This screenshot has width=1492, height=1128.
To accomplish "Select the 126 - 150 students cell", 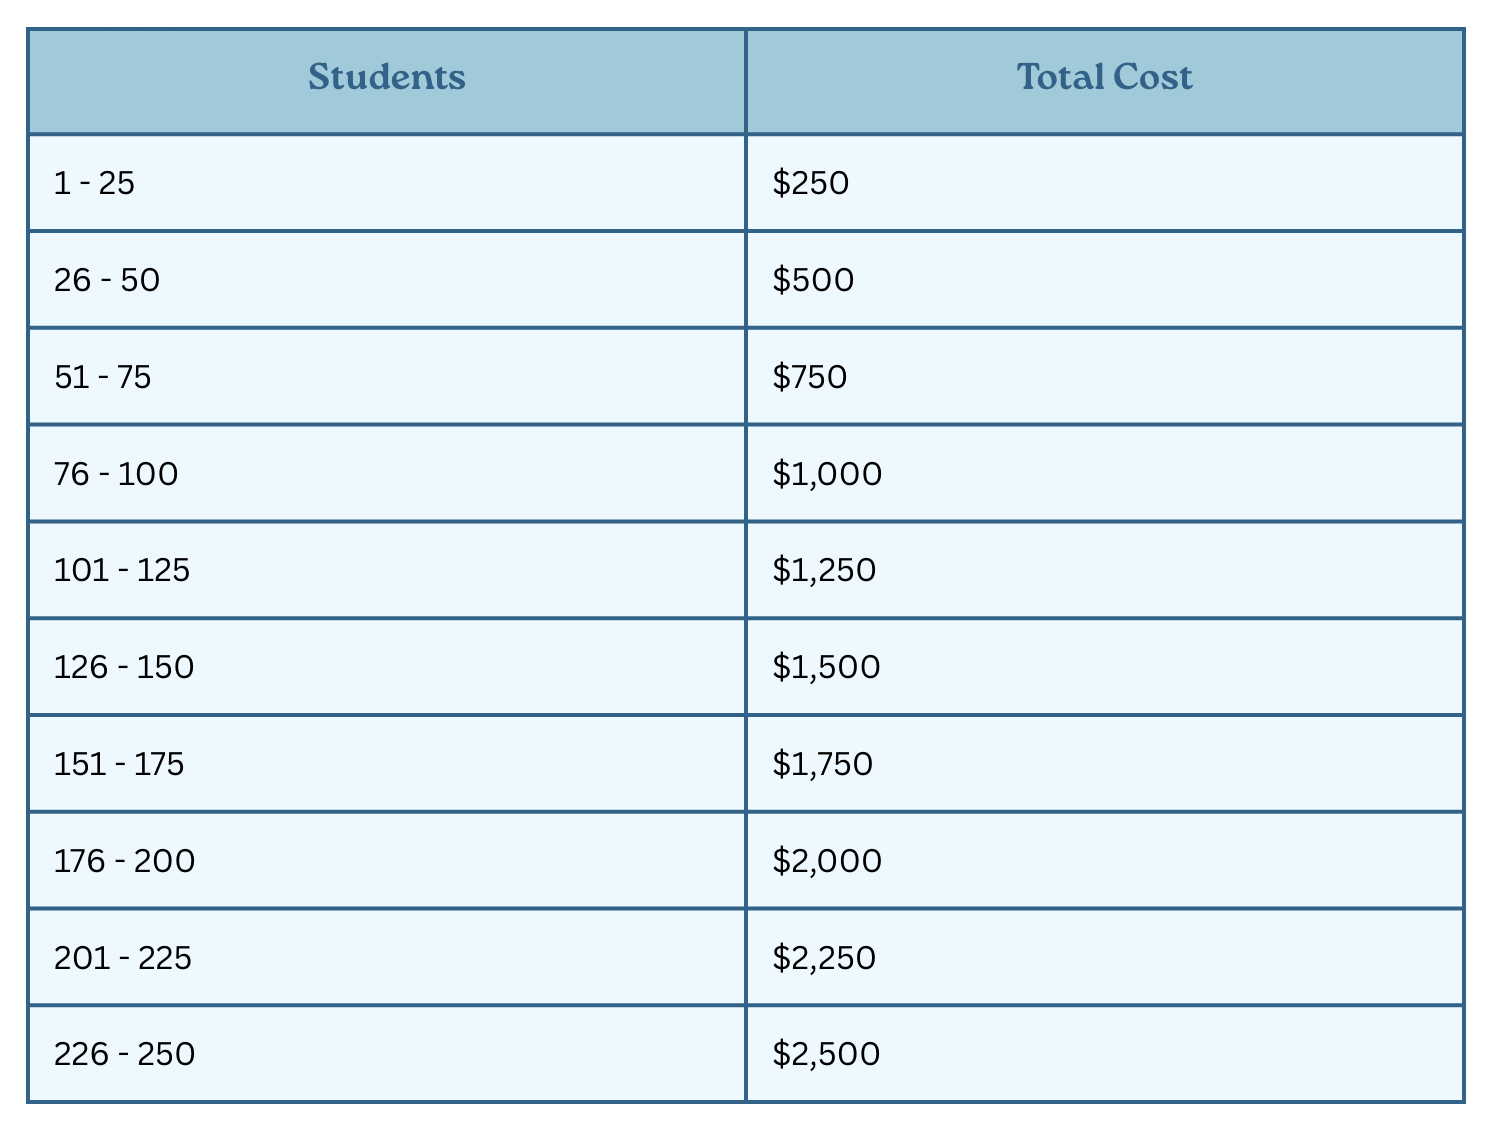I will coord(387,667).
